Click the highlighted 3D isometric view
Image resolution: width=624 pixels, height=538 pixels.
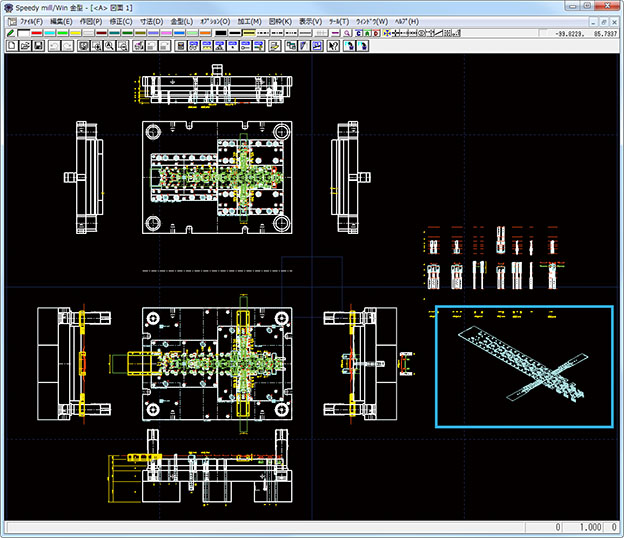524,366
